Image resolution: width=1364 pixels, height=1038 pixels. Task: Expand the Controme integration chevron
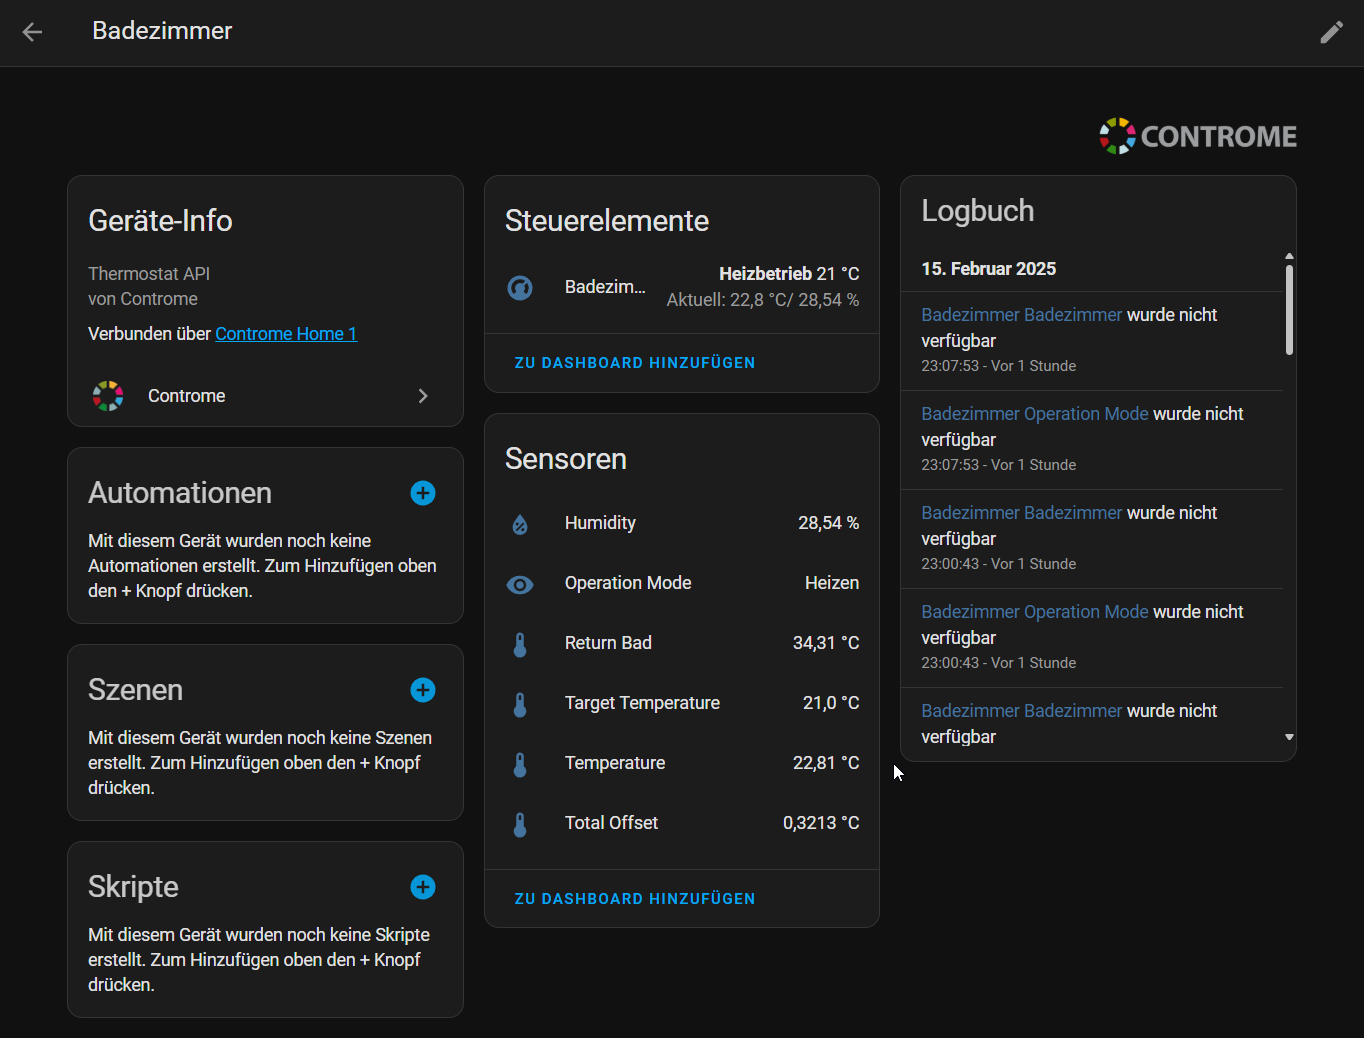point(423,396)
